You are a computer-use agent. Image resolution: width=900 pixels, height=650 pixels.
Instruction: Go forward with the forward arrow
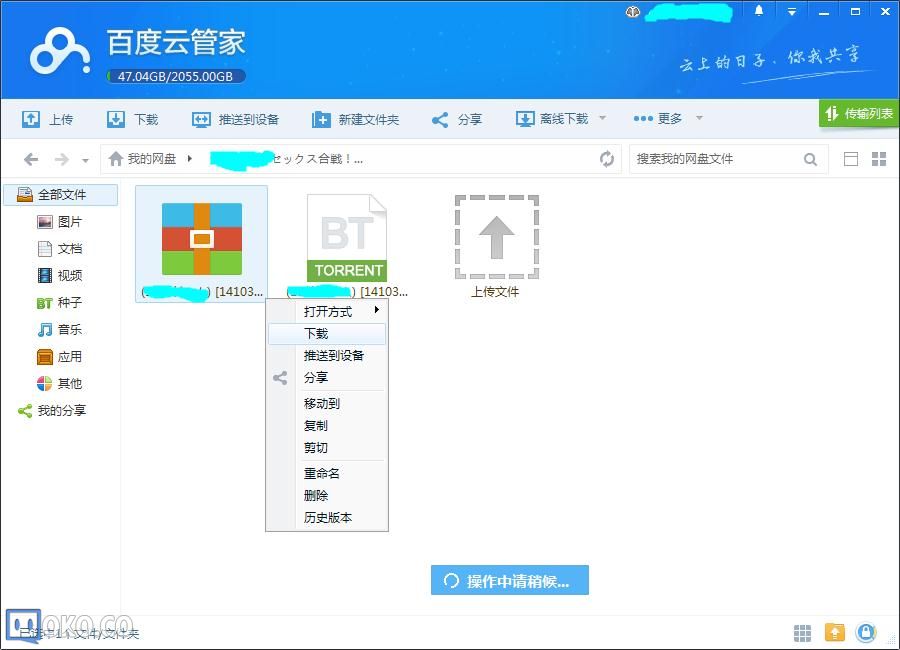[61, 159]
